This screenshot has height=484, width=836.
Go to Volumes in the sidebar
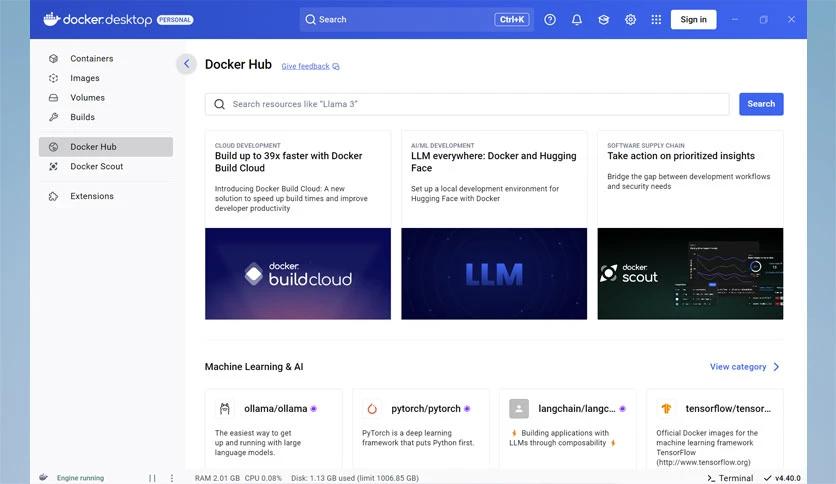(106, 98)
